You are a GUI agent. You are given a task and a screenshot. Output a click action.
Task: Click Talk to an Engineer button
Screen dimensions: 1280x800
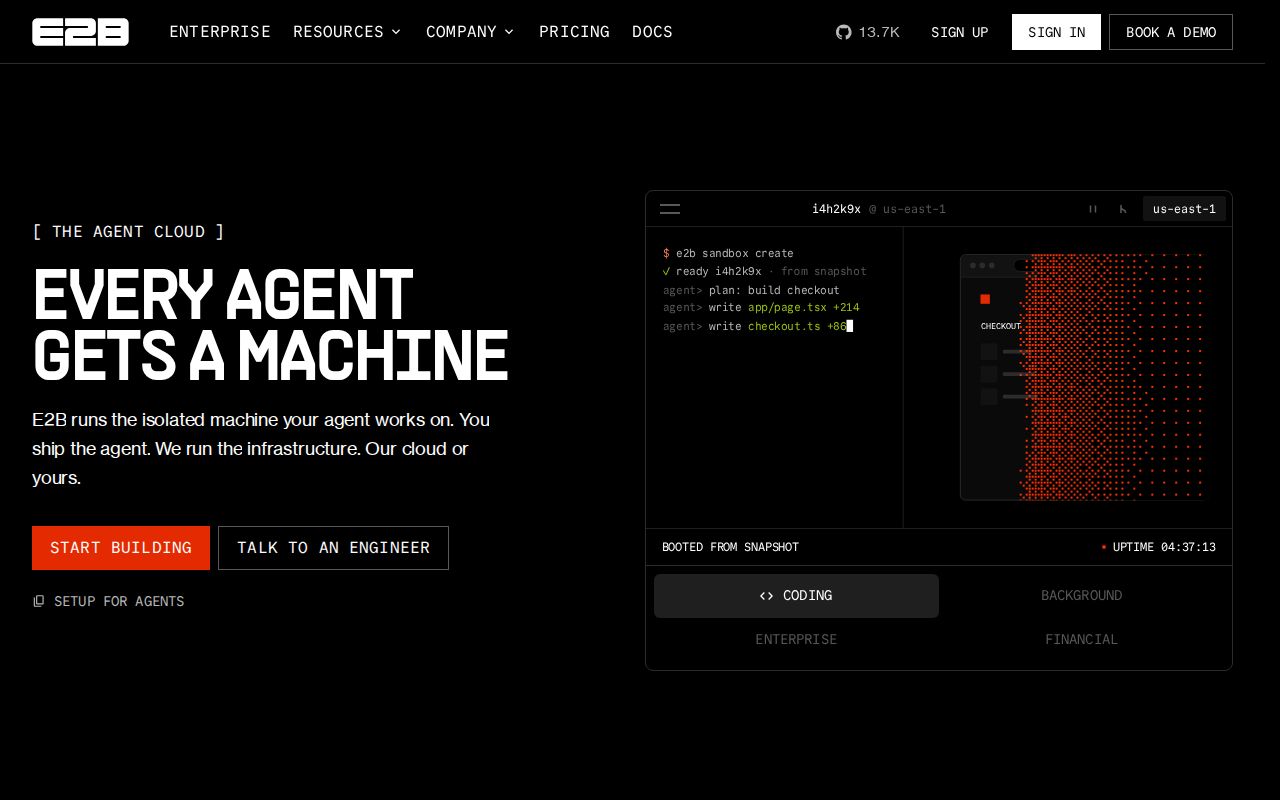click(333, 548)
